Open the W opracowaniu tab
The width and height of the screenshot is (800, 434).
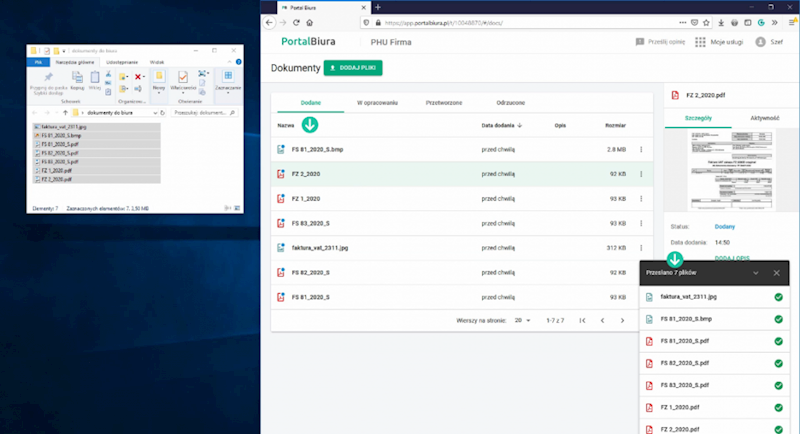click(x=377, y=103)
